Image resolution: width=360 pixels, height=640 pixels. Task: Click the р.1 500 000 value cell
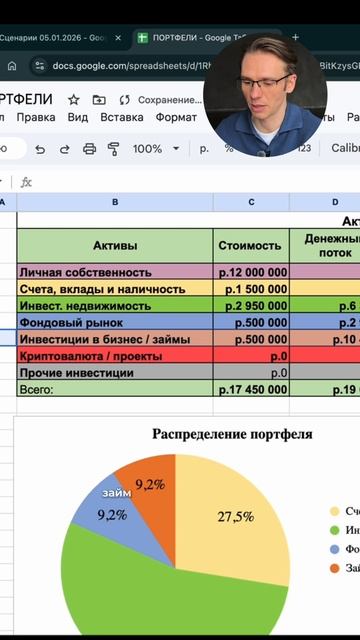[x=251, y=289]
